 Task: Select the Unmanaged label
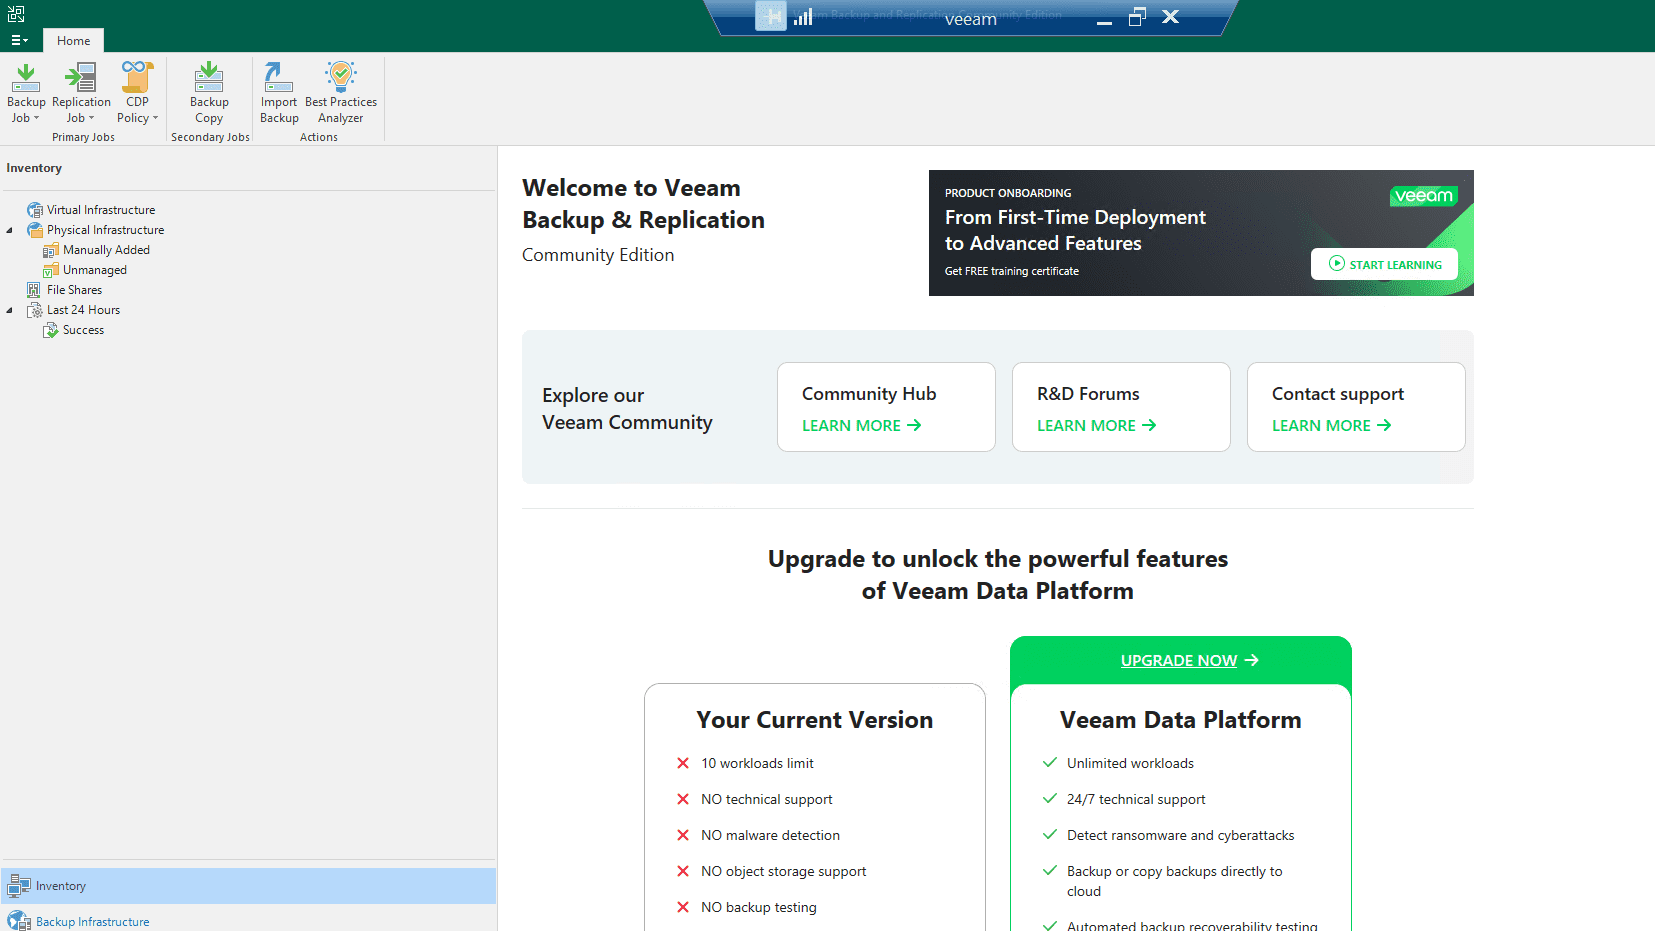(95, 270)
